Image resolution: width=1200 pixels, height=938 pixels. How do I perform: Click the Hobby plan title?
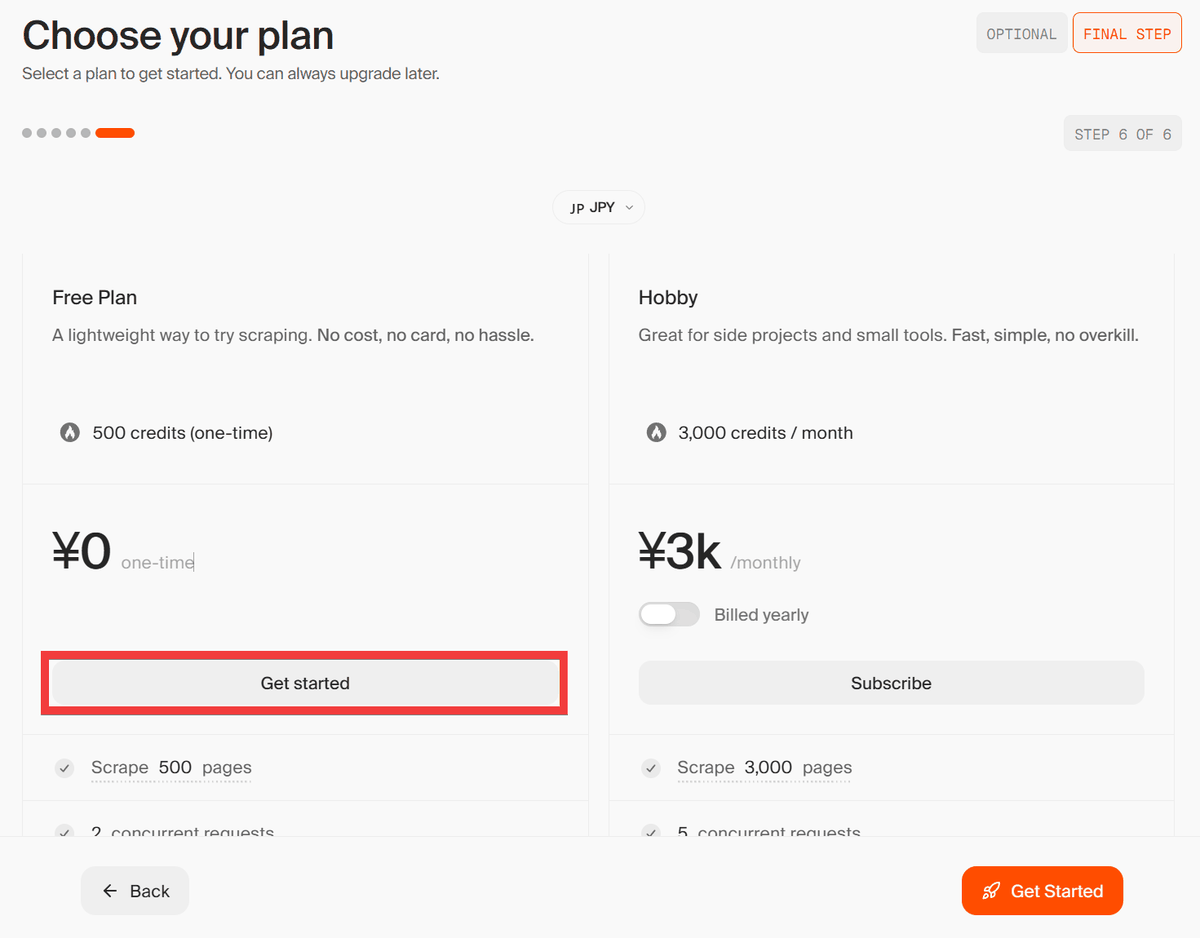click(x=668, y=298)
